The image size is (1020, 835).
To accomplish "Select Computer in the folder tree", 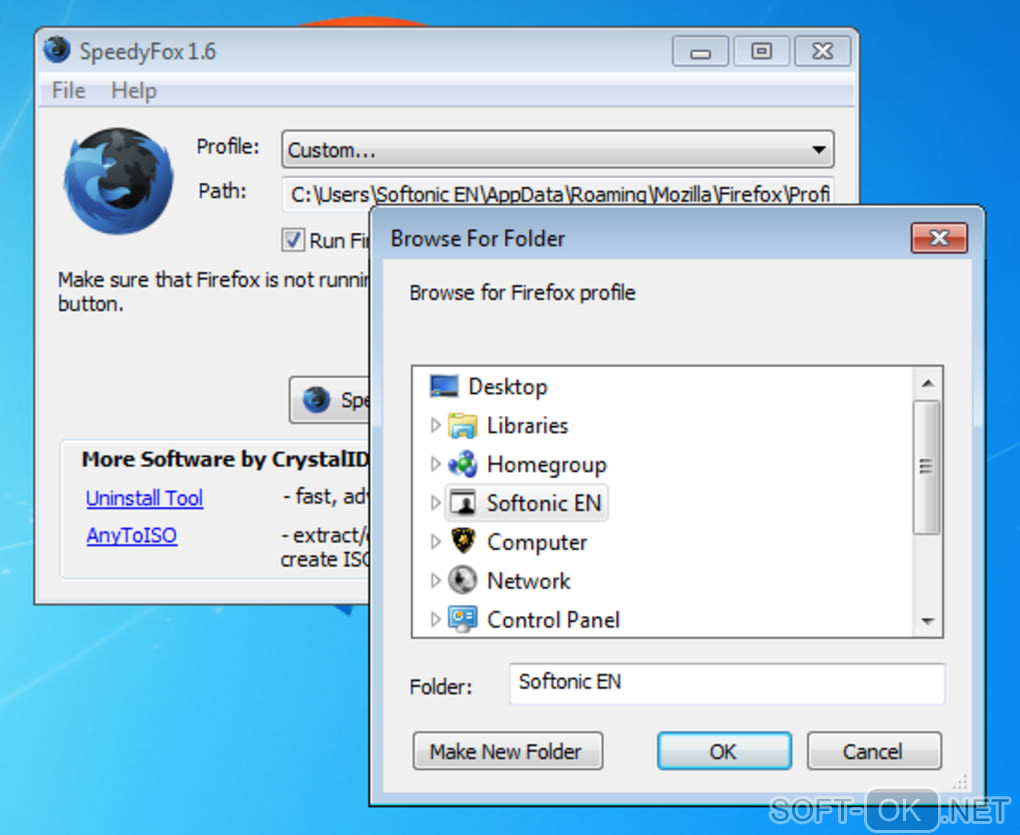I will coord(537,542).
